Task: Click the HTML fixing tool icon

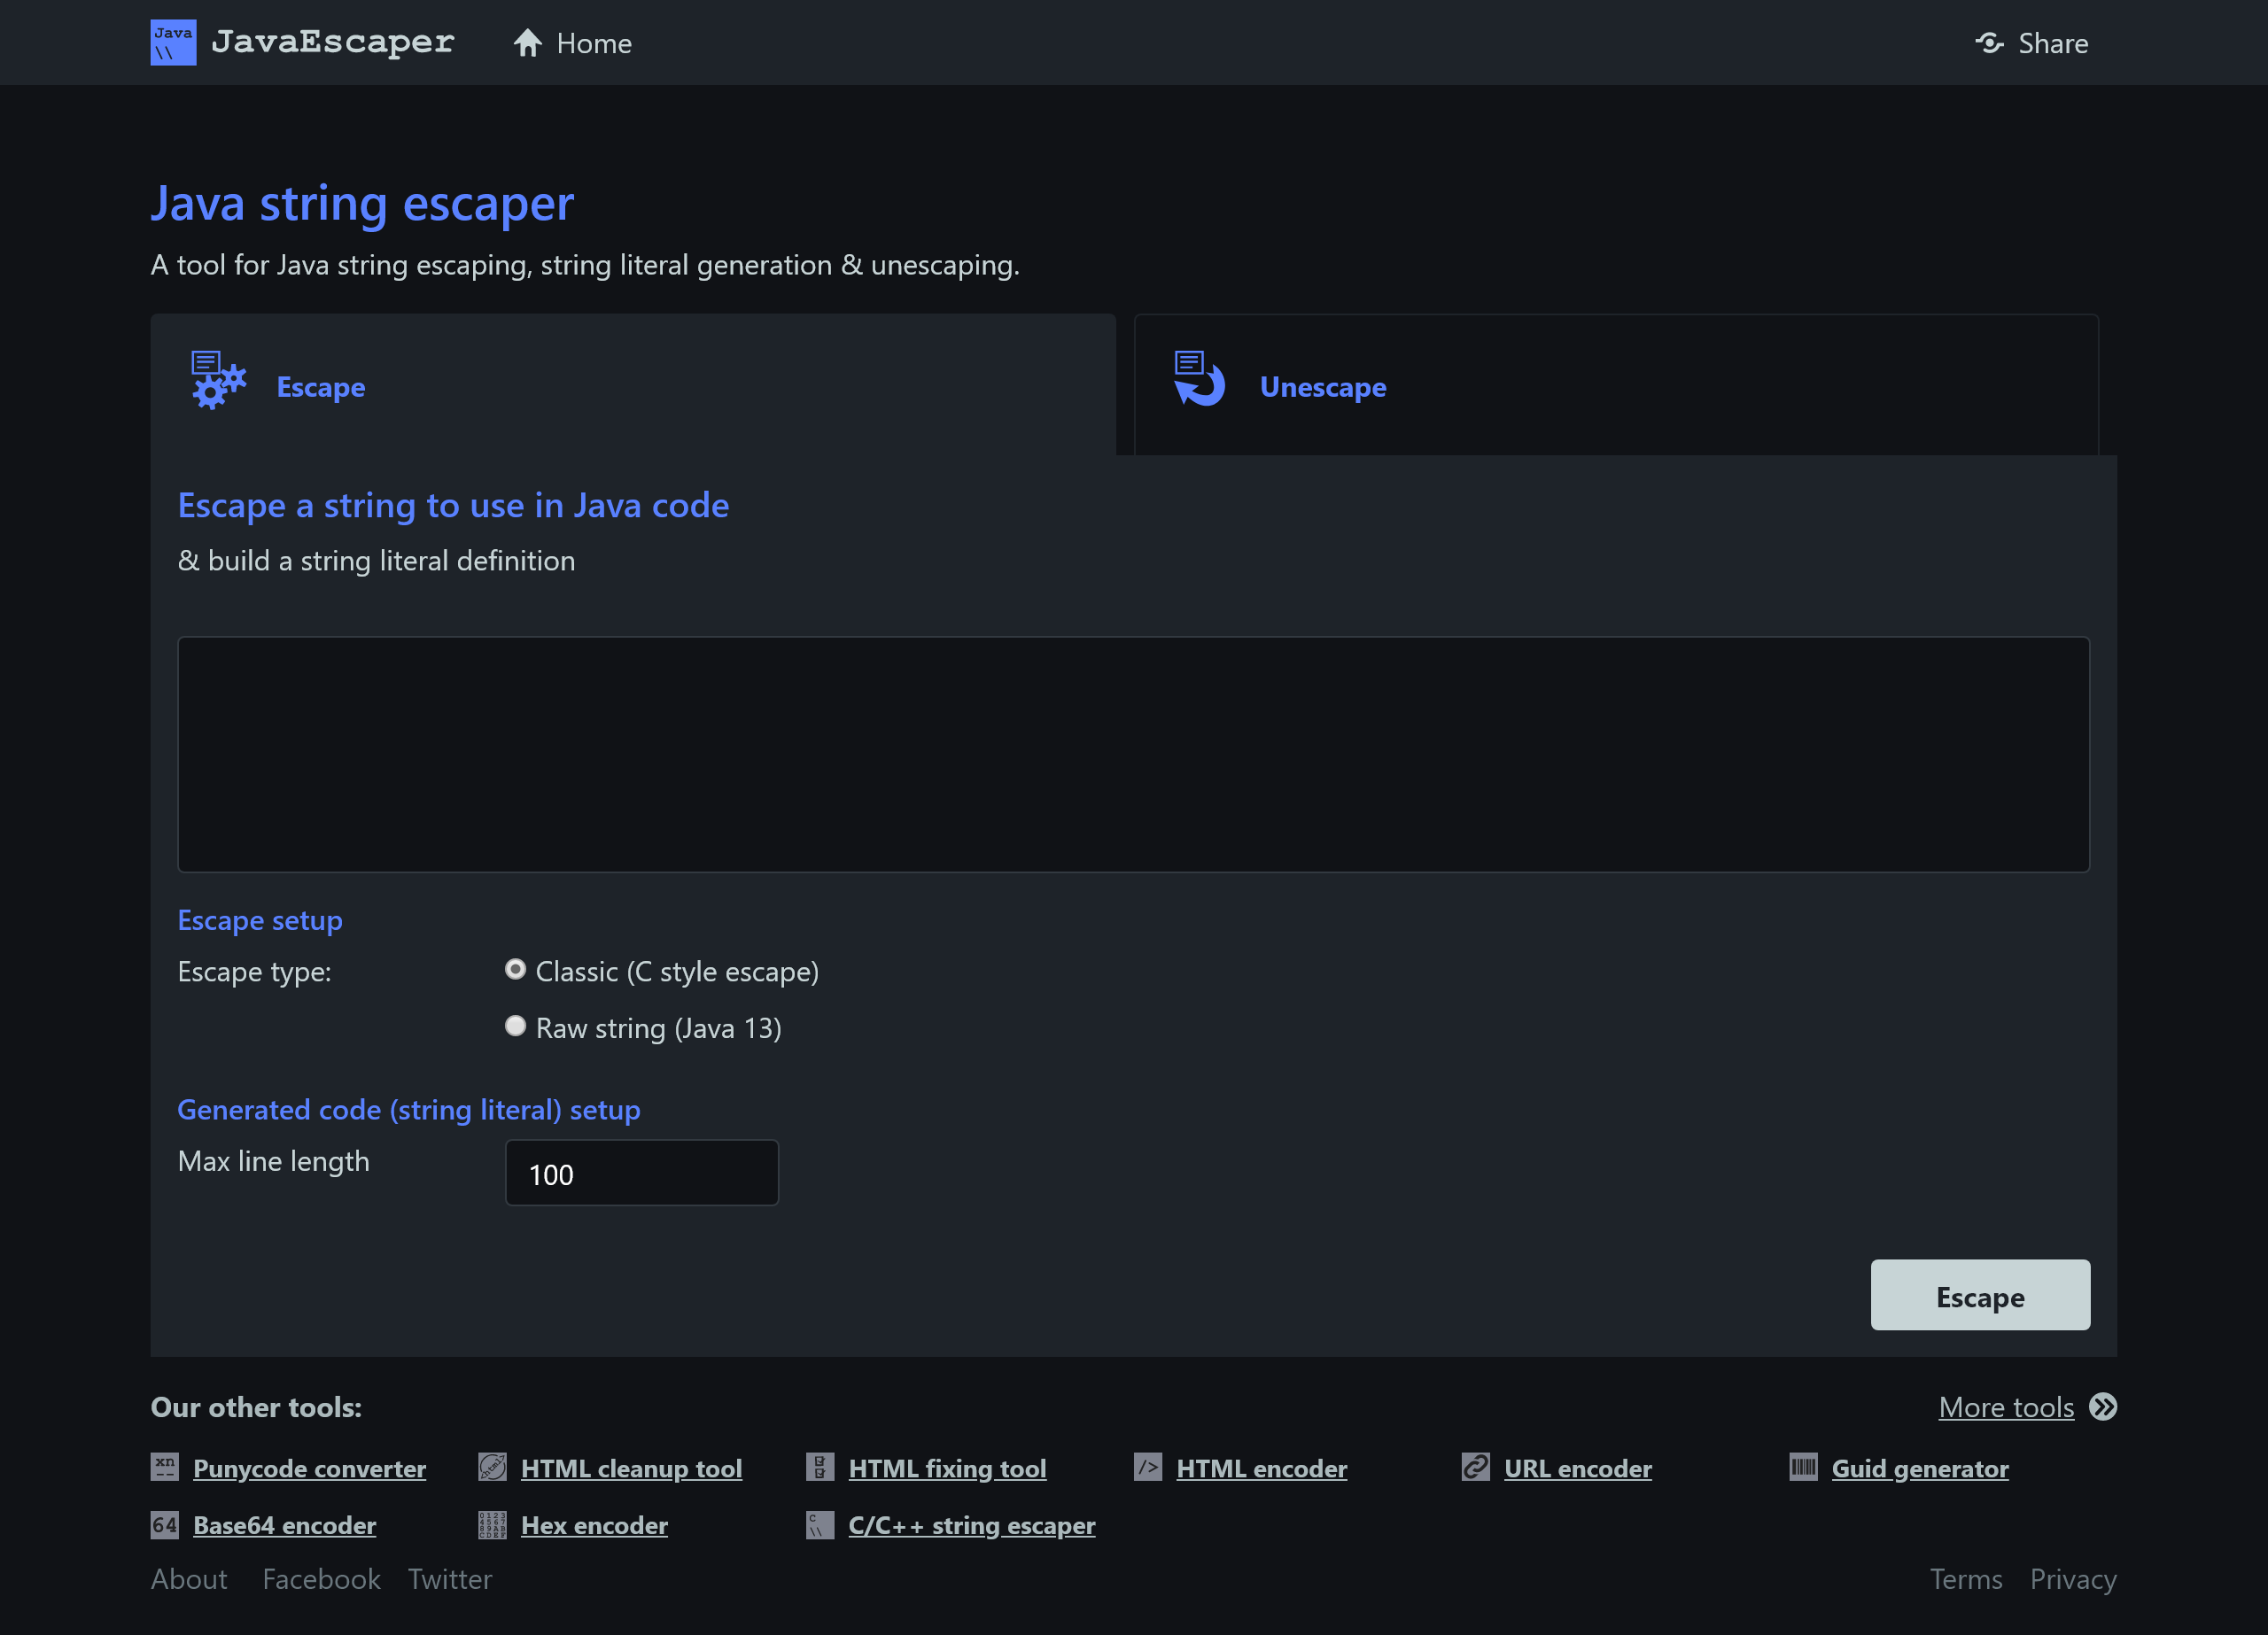Action: (820, 1467)
